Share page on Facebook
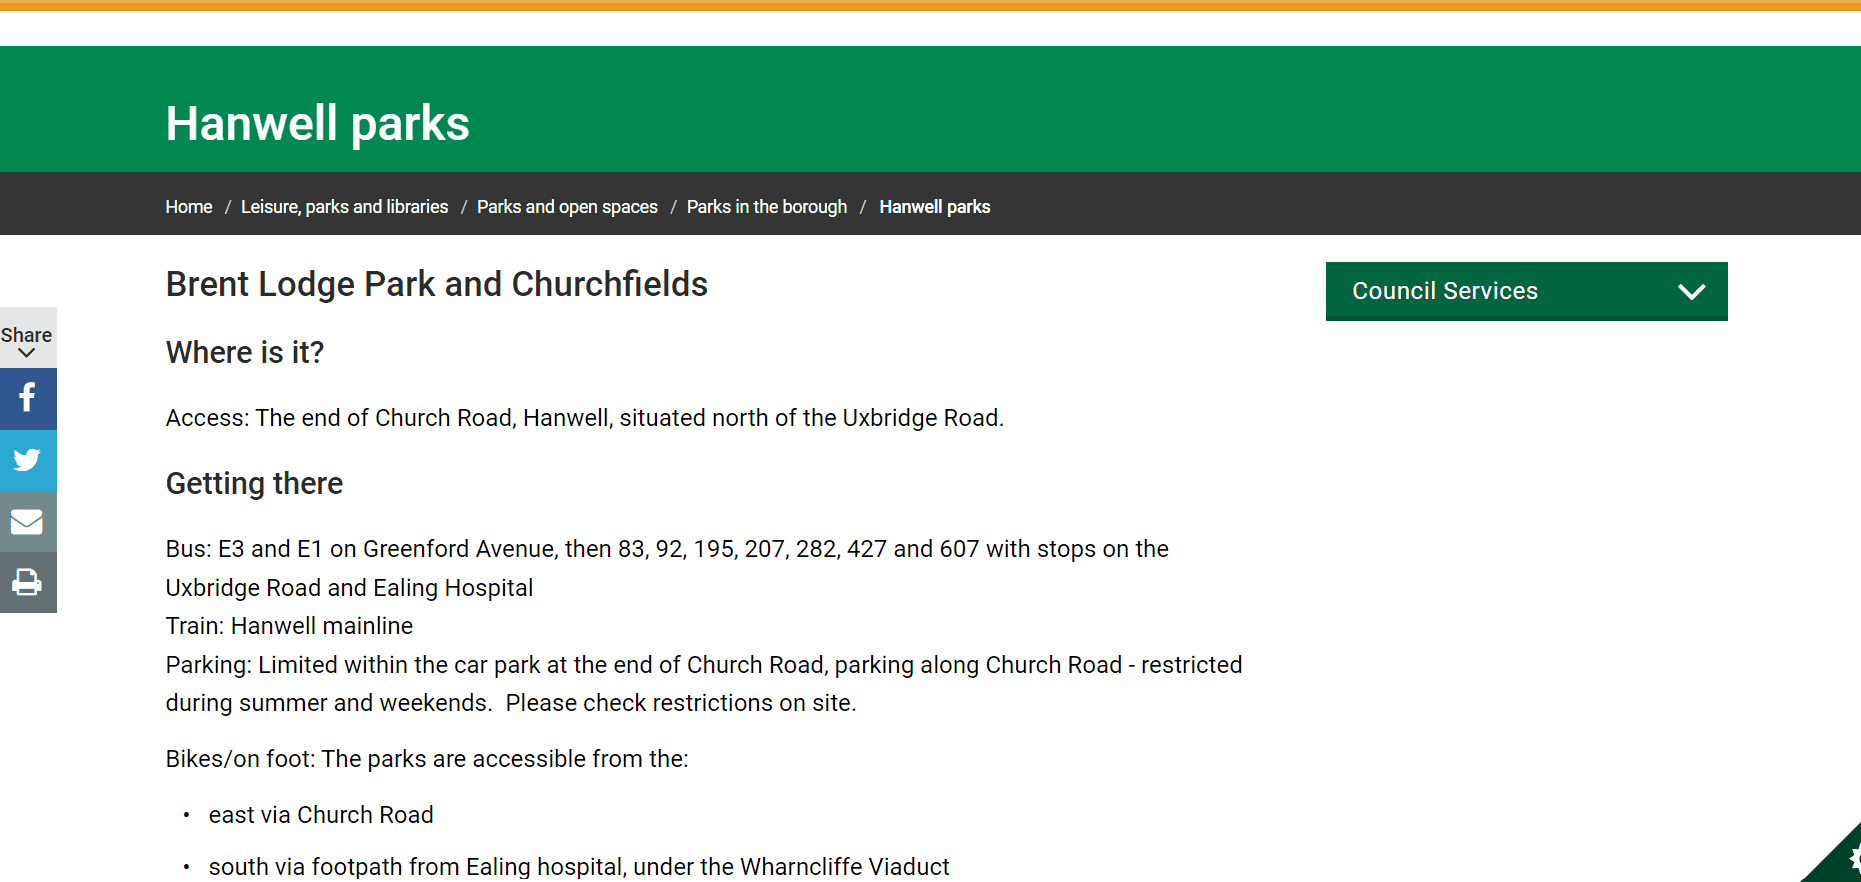Viewport: 1861px width, 882px height. [28, 398]
